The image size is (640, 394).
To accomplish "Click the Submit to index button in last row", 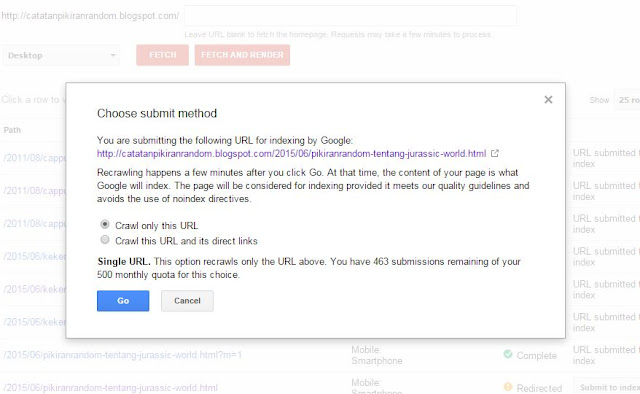I will 607,387.
